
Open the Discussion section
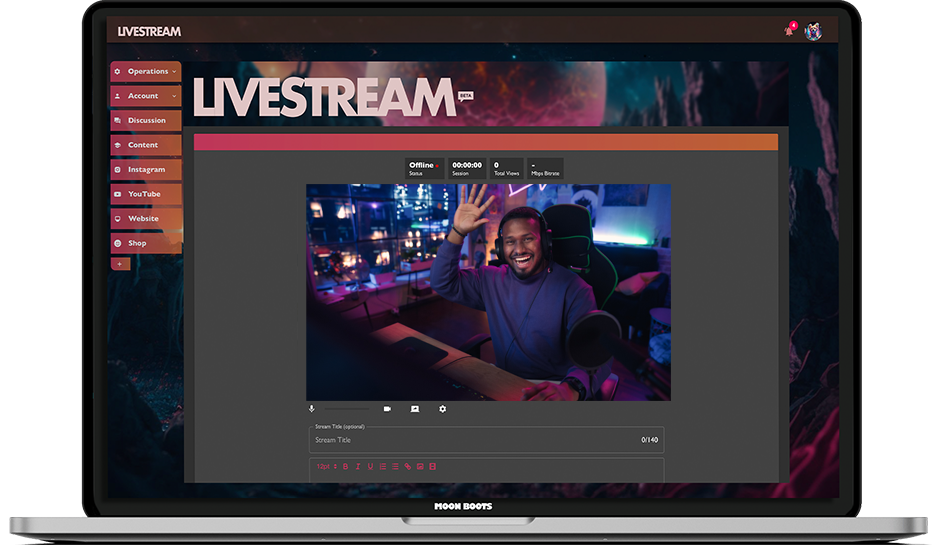tap(146, 121)
